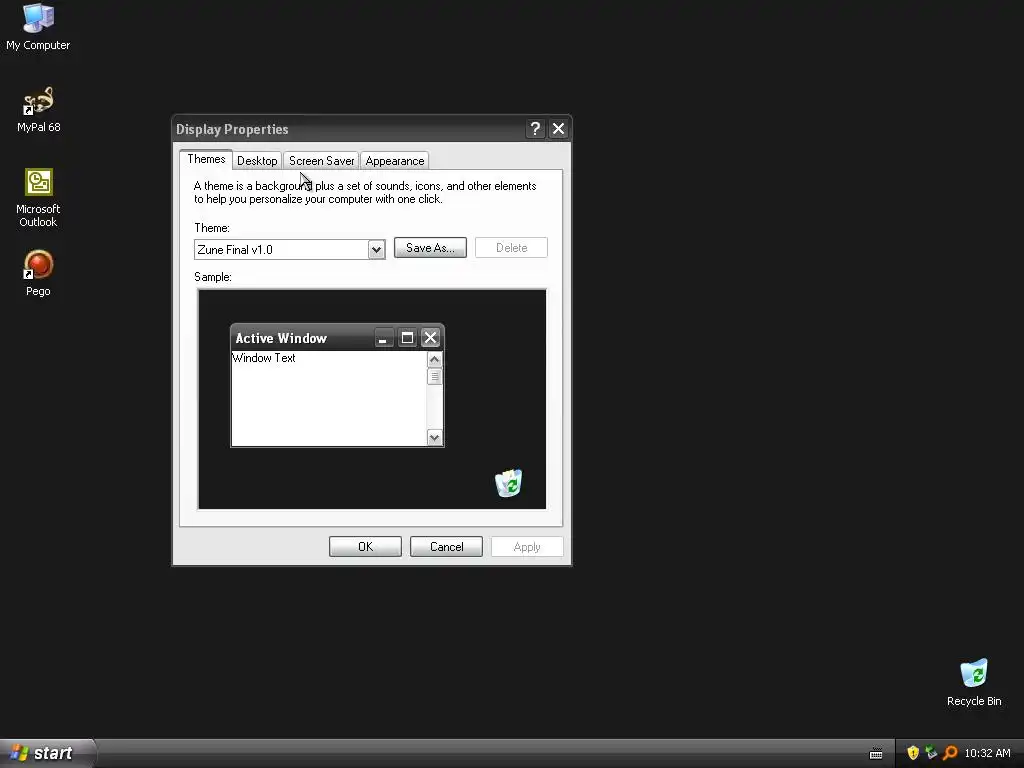Click minimize on the sample Active Window
This screenshot has height=768, width=1024.
click(x=383, y=338)
